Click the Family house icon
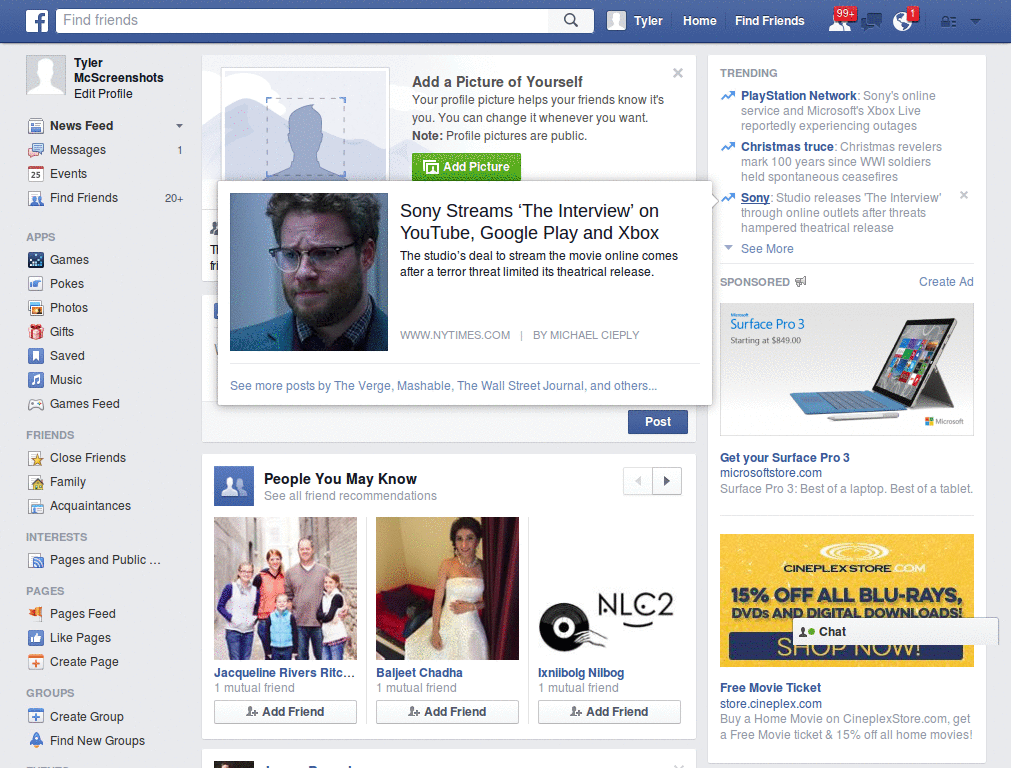Viewport: 1024px width, 768px height. click(36, 483)
